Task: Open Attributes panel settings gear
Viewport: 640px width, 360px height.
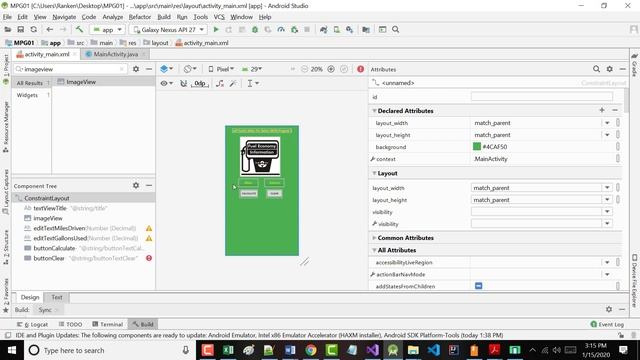Action: 609,69
